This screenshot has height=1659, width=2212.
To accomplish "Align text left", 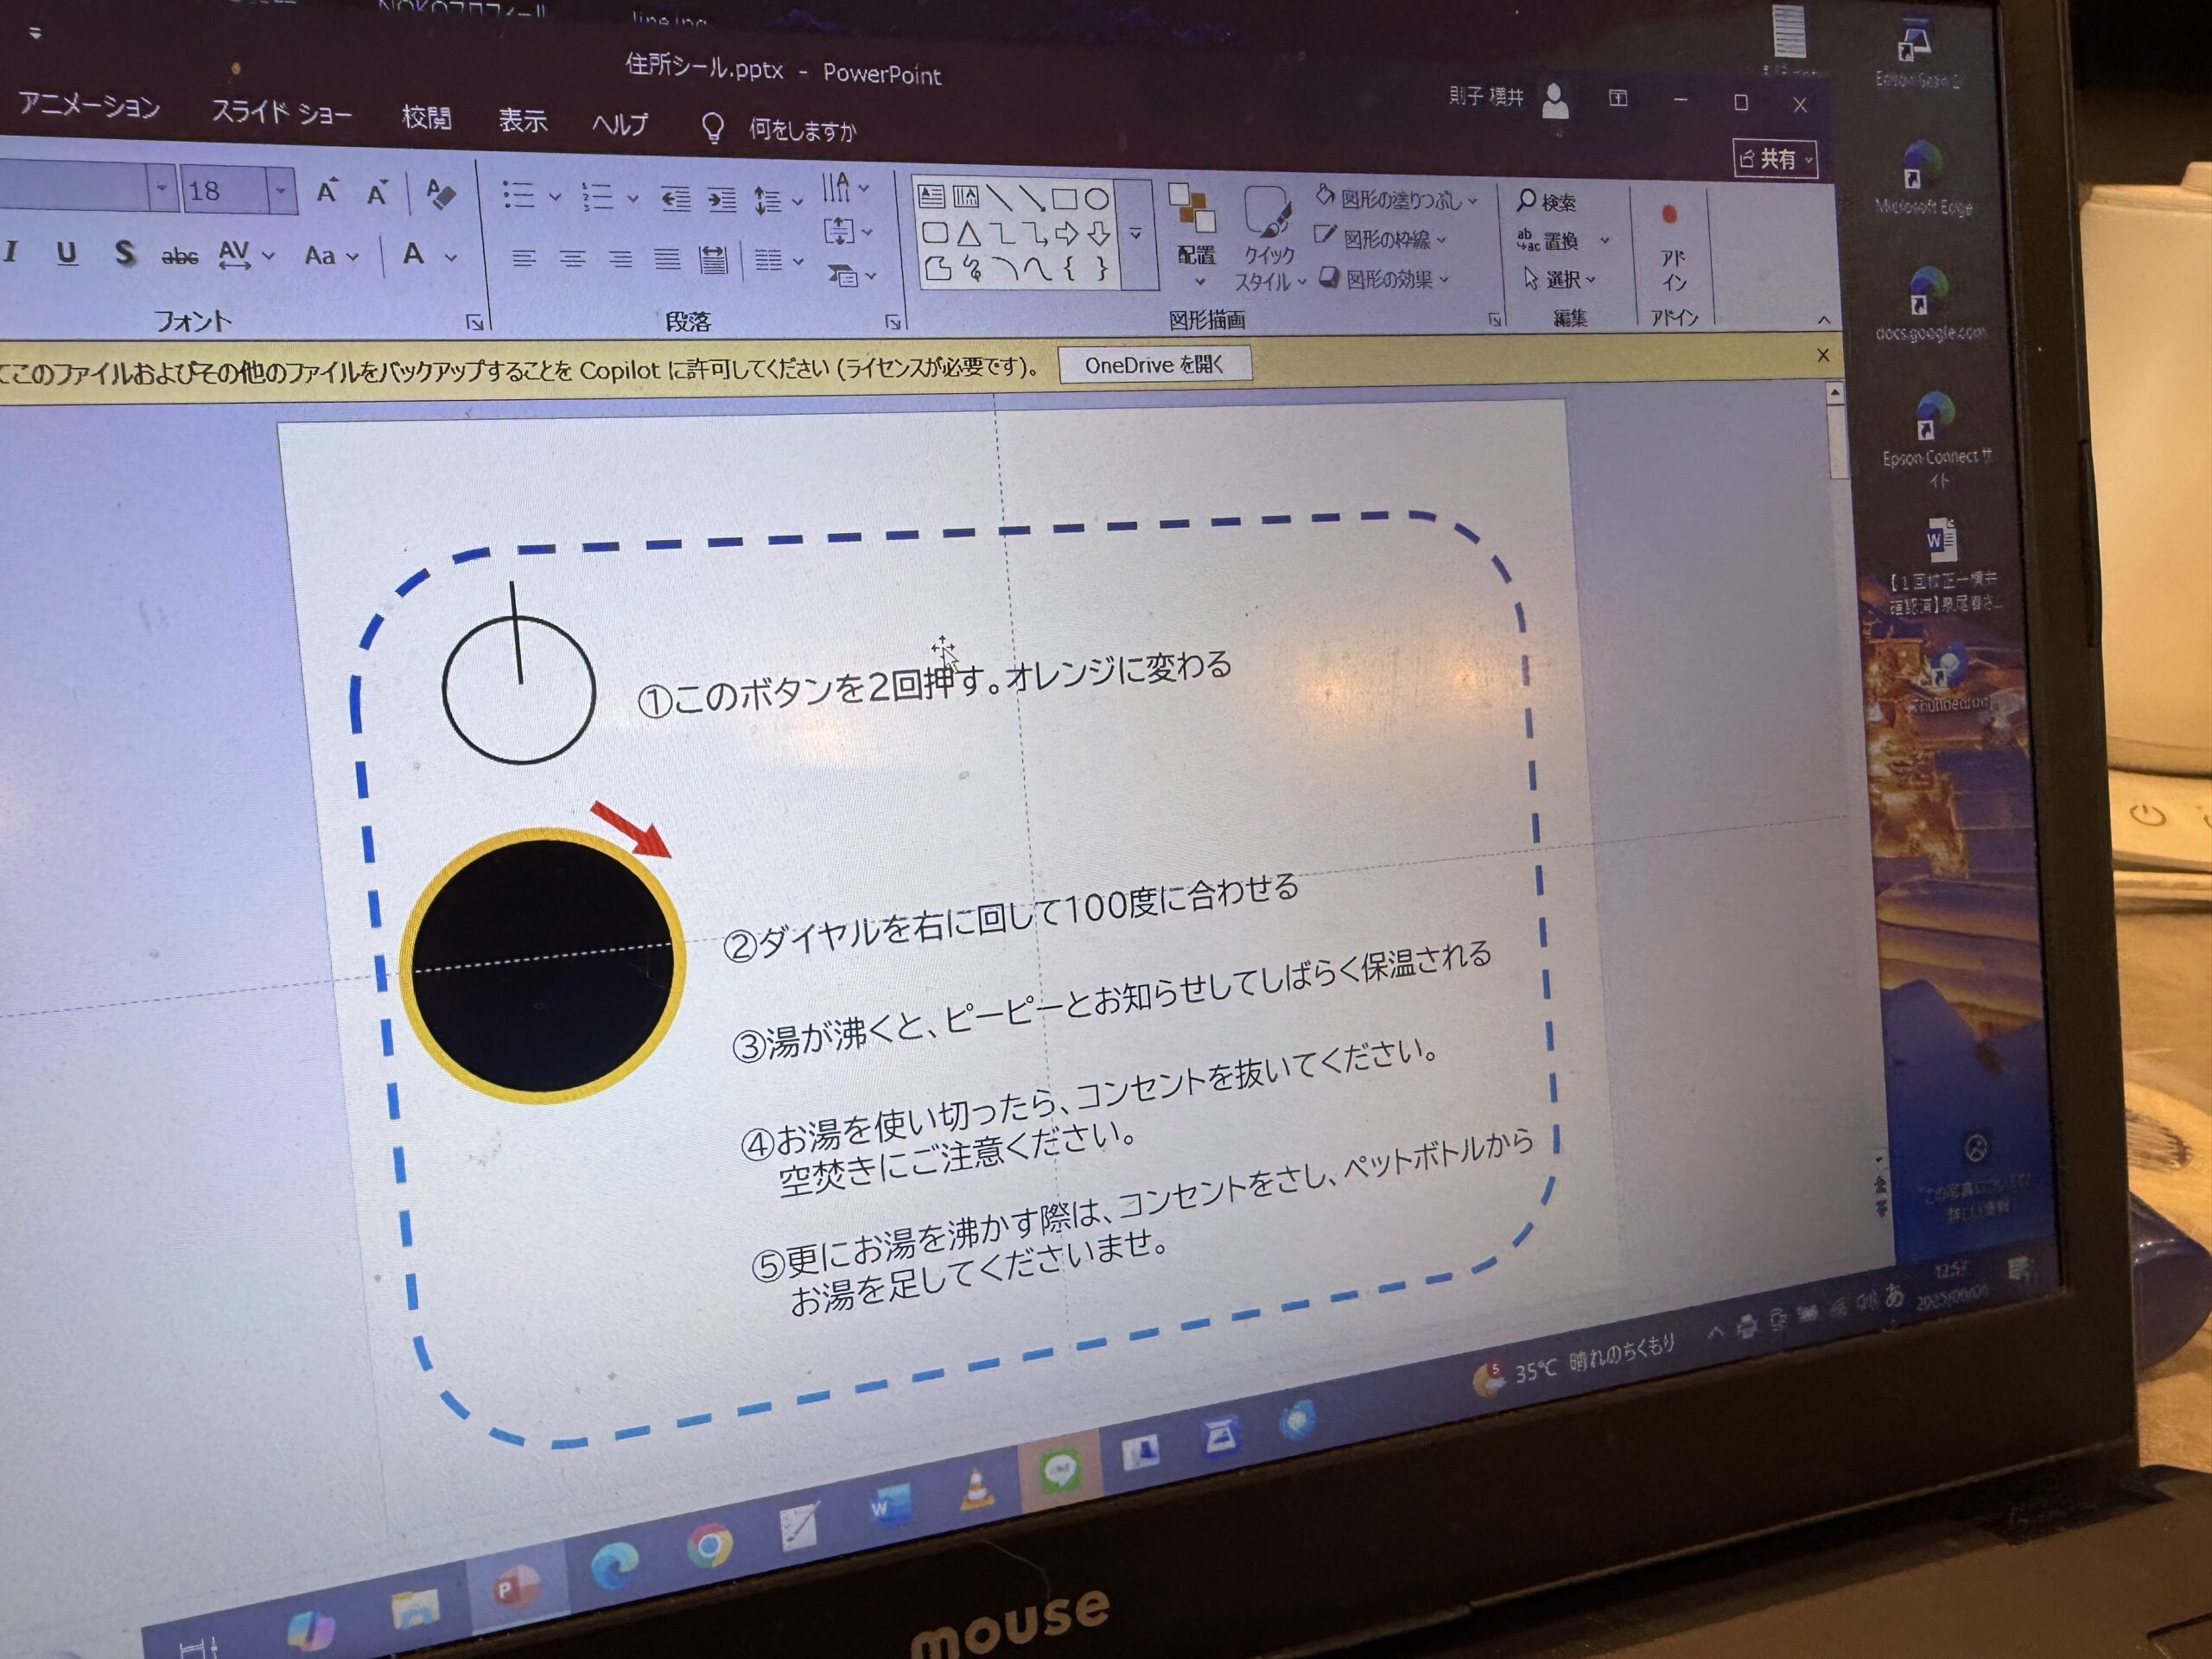I will coord(523,259).
